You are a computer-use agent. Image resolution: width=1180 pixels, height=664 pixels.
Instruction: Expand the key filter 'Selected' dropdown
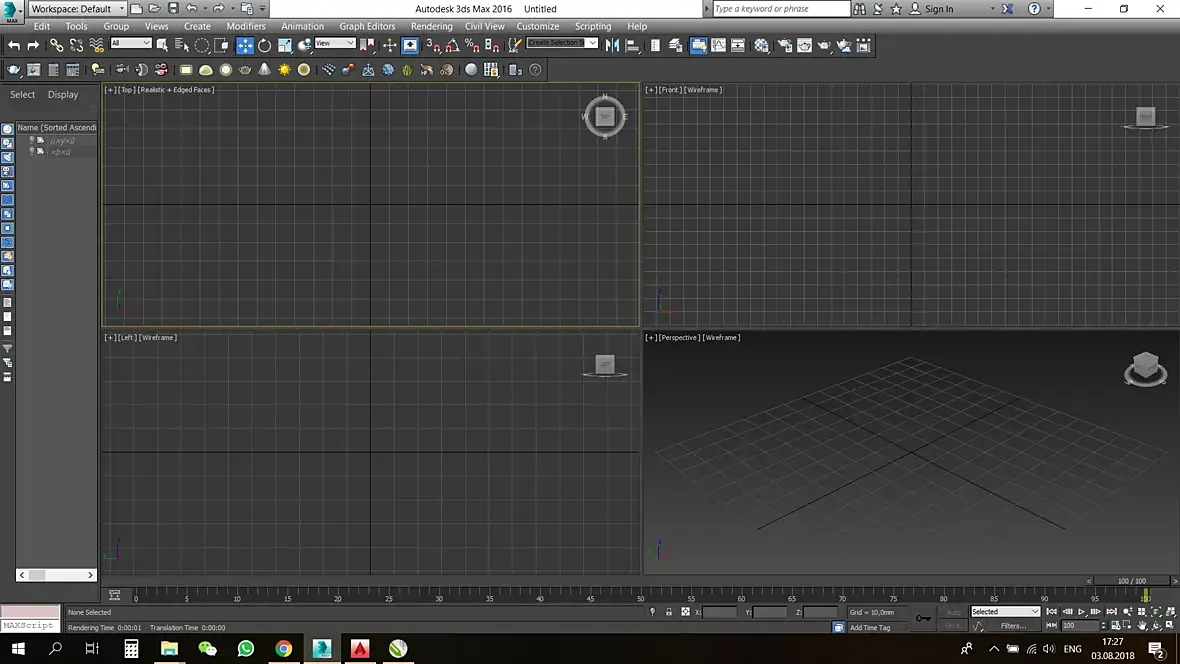pyautogui.click(x=1005, y=612)
